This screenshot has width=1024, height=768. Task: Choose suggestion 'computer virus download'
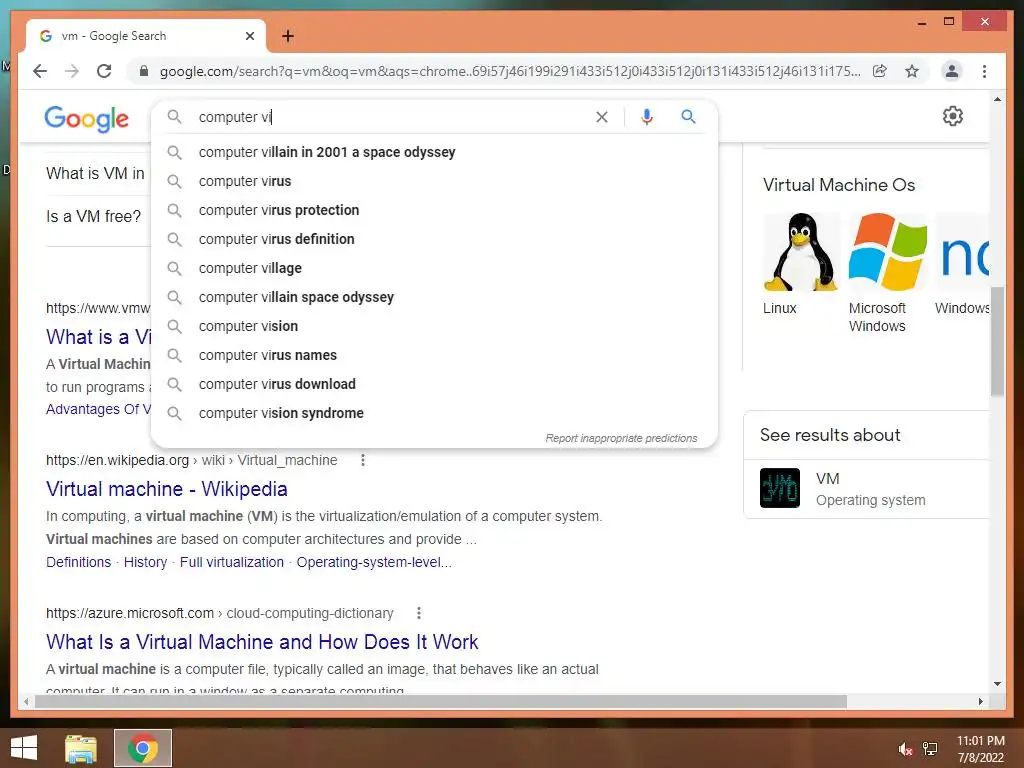[x=434, y=384]
